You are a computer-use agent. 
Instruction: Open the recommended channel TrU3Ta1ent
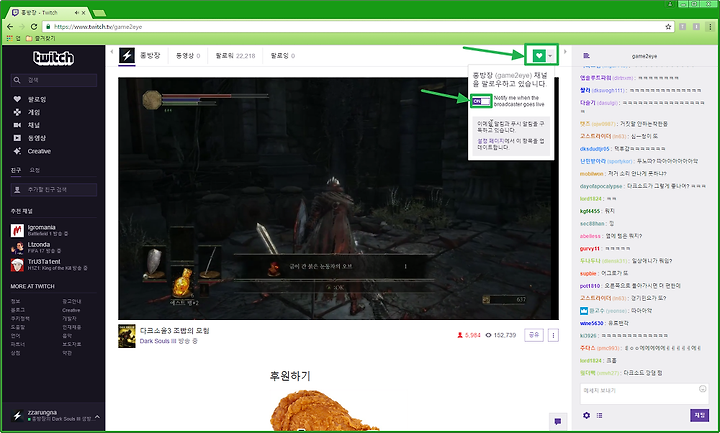point(49,264)
